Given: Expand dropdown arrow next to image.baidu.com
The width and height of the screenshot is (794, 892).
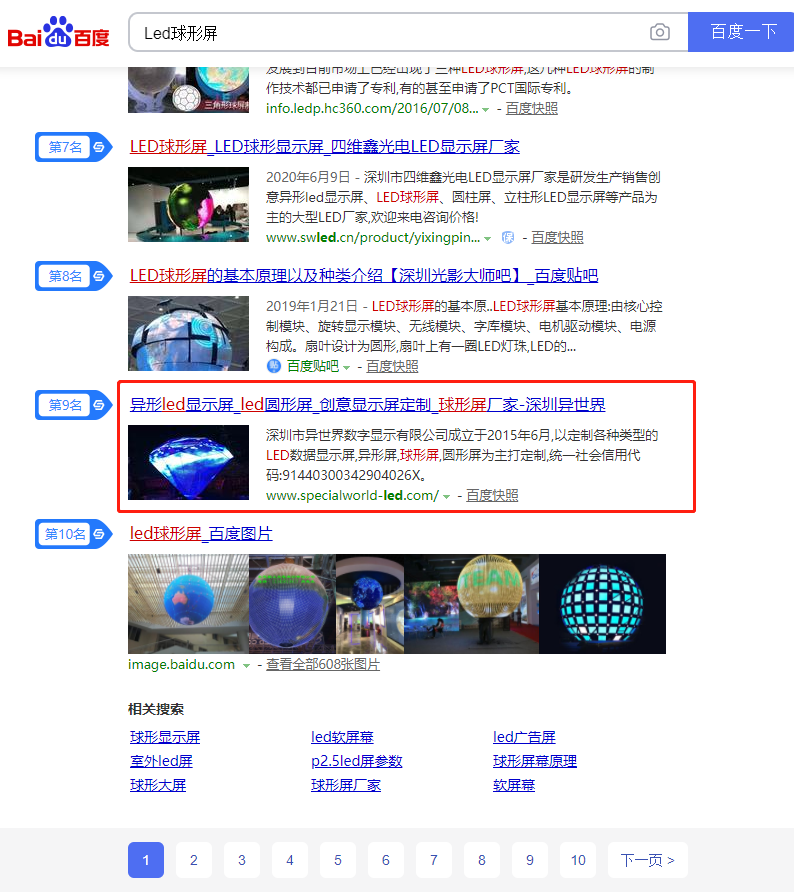Looking at the screenshot, I should click(246, 666).
